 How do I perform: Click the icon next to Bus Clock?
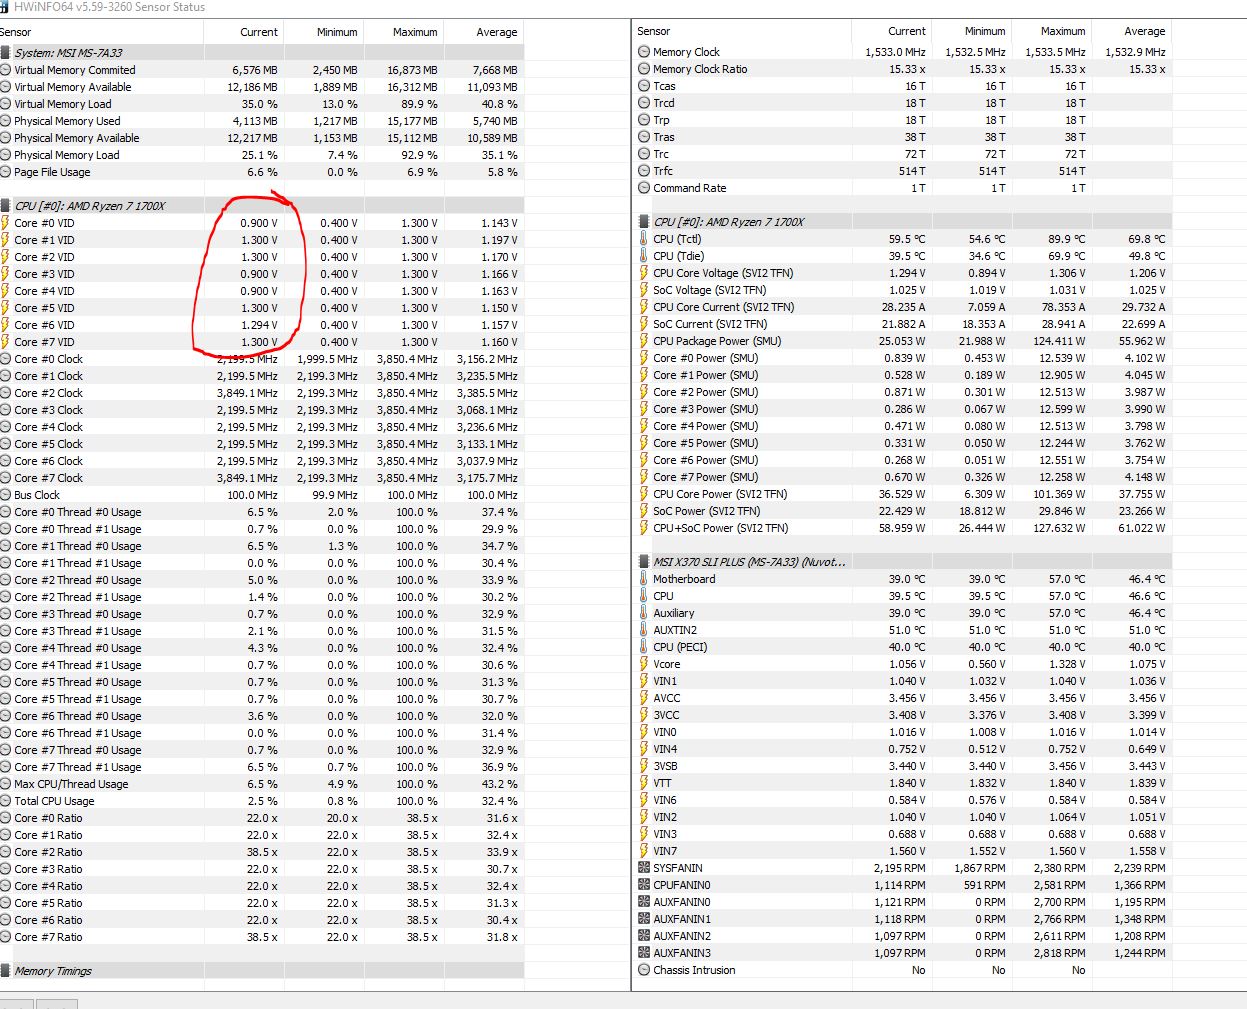tap(5, 495)
